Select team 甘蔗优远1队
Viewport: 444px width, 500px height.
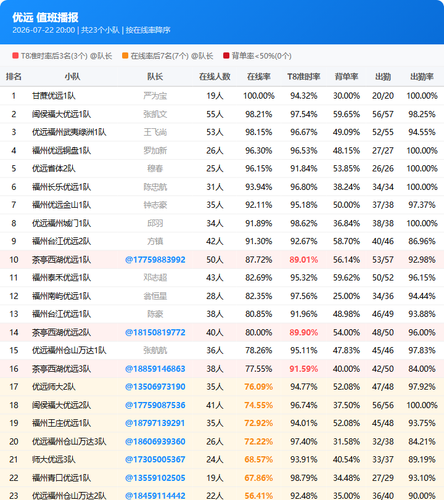54,96
